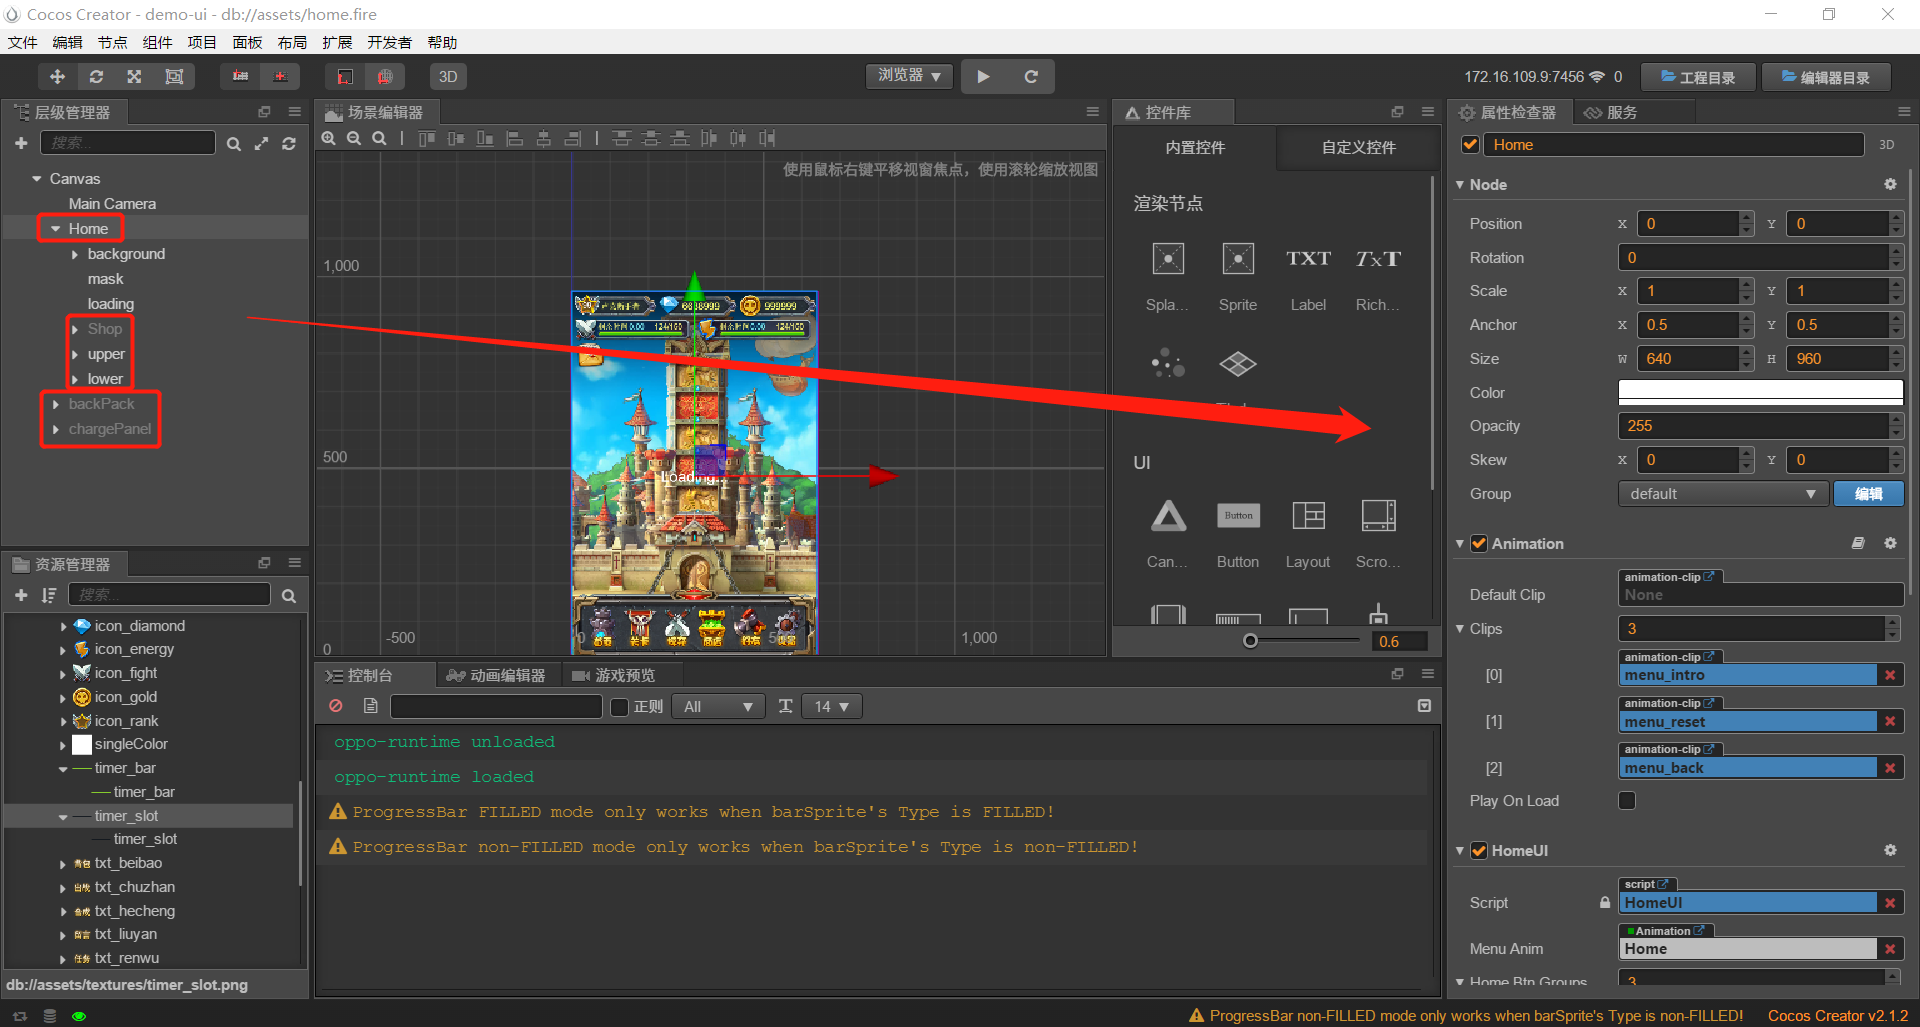Refresh the hierarchy panel
1920x1027 pixels.
point(289,144)
